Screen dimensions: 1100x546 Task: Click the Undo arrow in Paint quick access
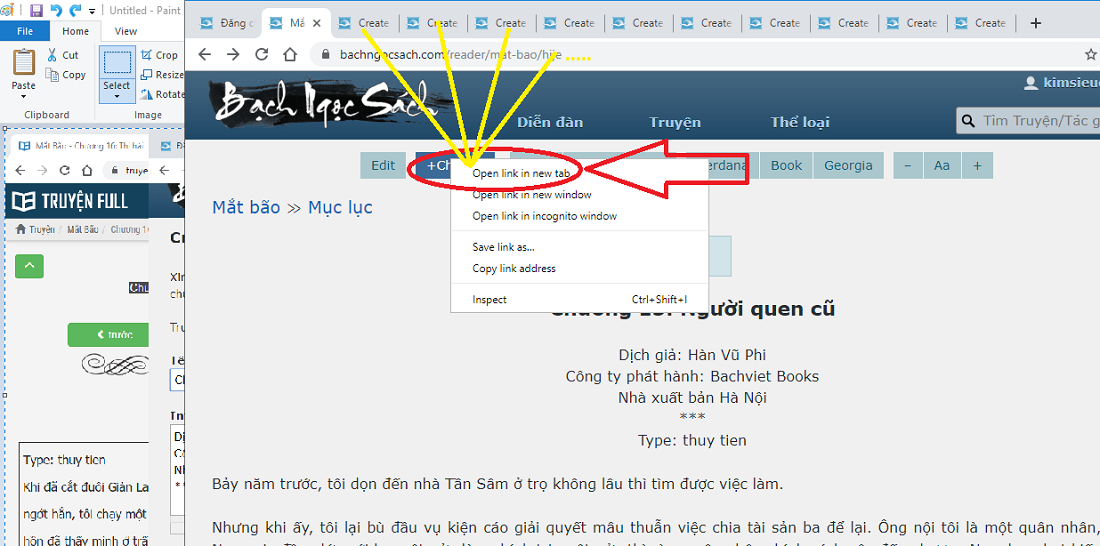tap(56, 11)
